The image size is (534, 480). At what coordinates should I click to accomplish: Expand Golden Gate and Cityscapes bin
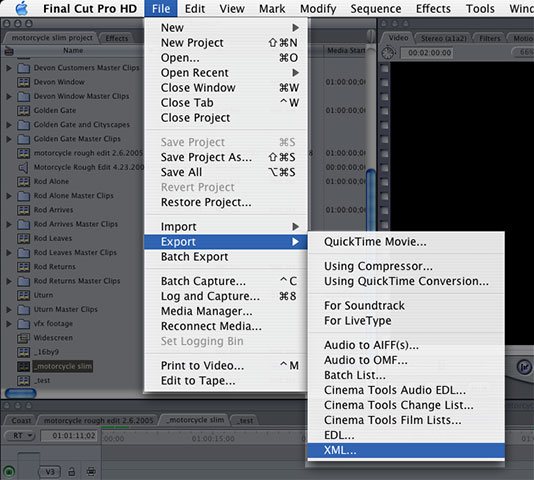[9, 125]
